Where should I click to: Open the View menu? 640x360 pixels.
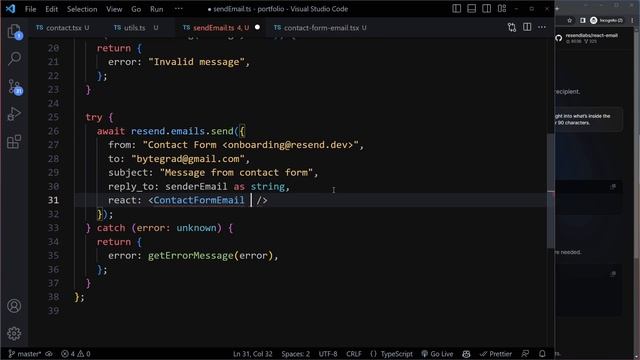pos(114,9)
